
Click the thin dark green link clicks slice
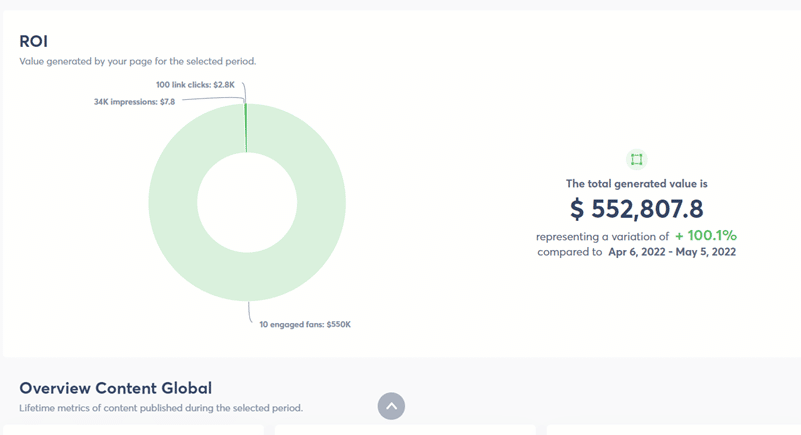[x=246, y=128]
